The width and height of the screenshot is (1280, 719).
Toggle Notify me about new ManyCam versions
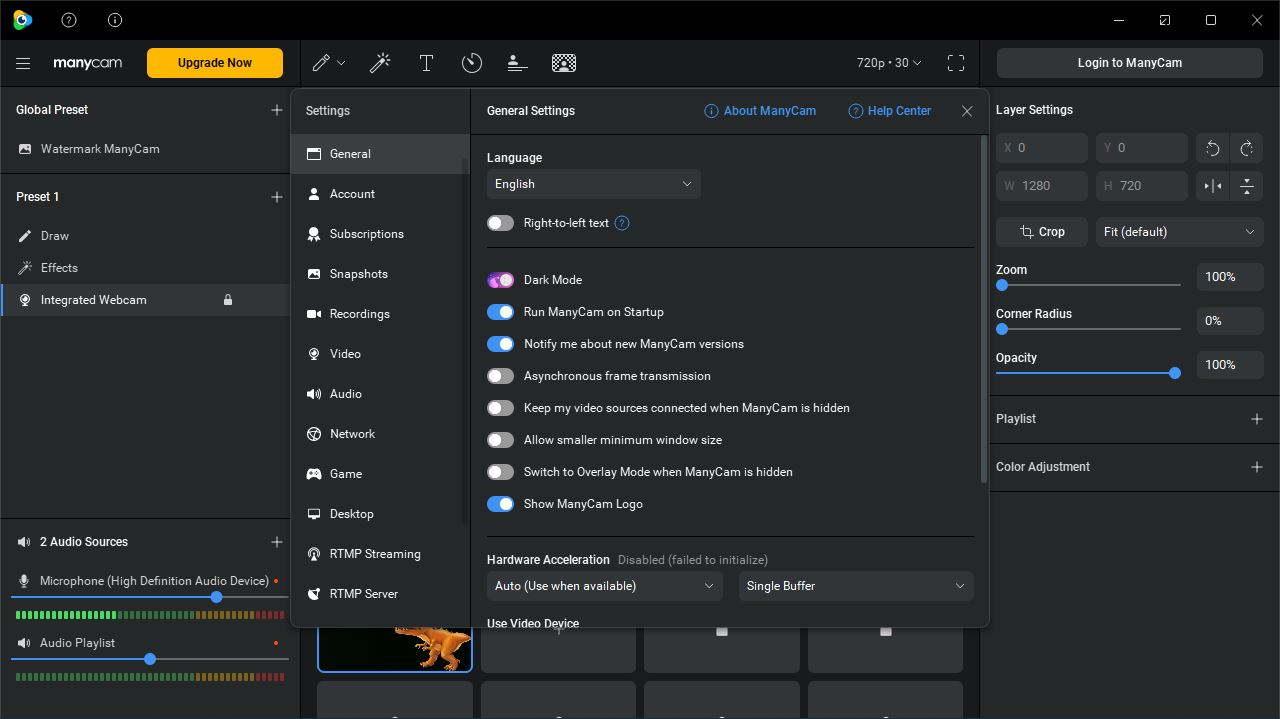pyautogui.click(x=500, y=344)
